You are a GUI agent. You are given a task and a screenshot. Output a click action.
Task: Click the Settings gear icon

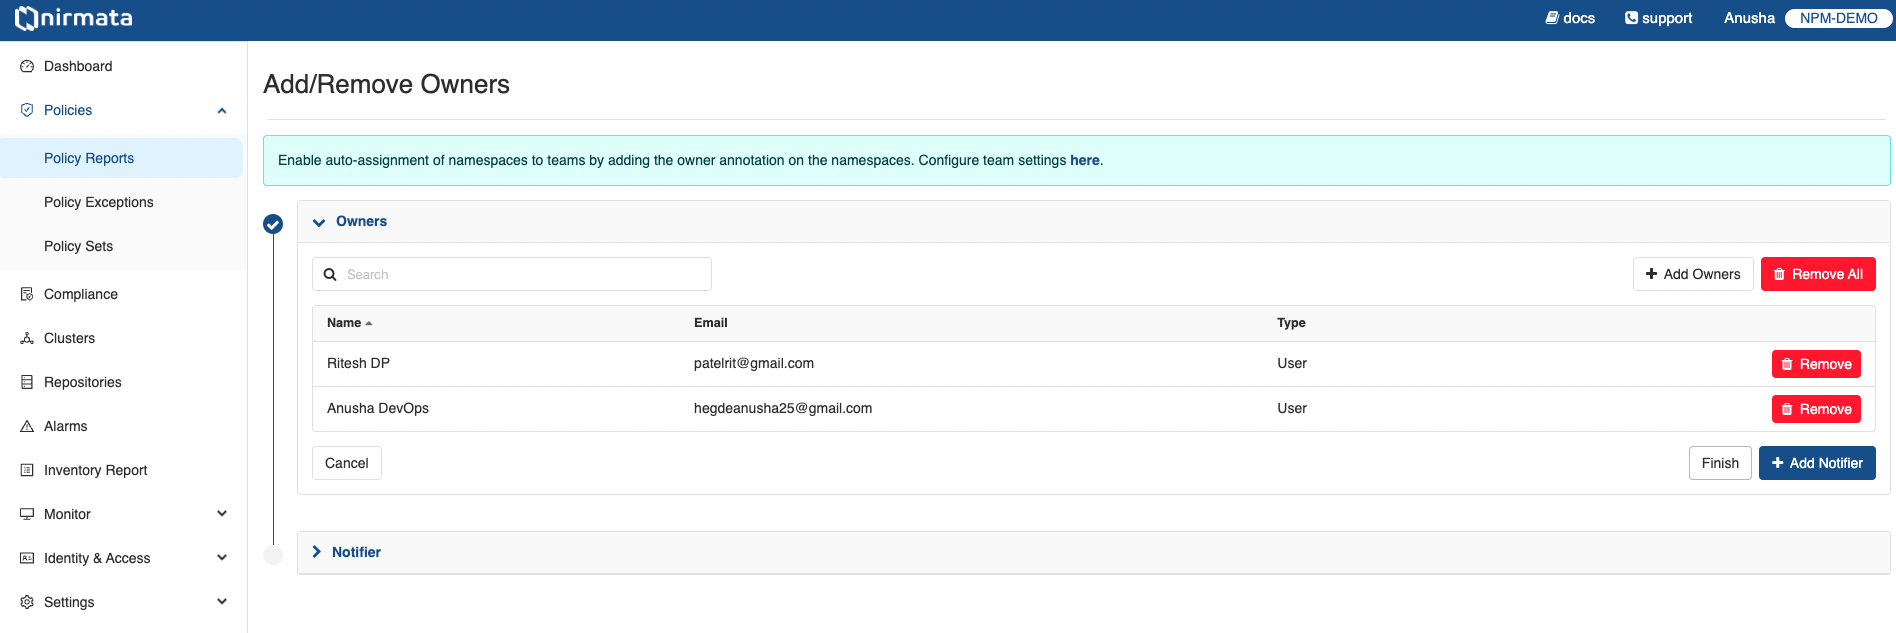27,602
